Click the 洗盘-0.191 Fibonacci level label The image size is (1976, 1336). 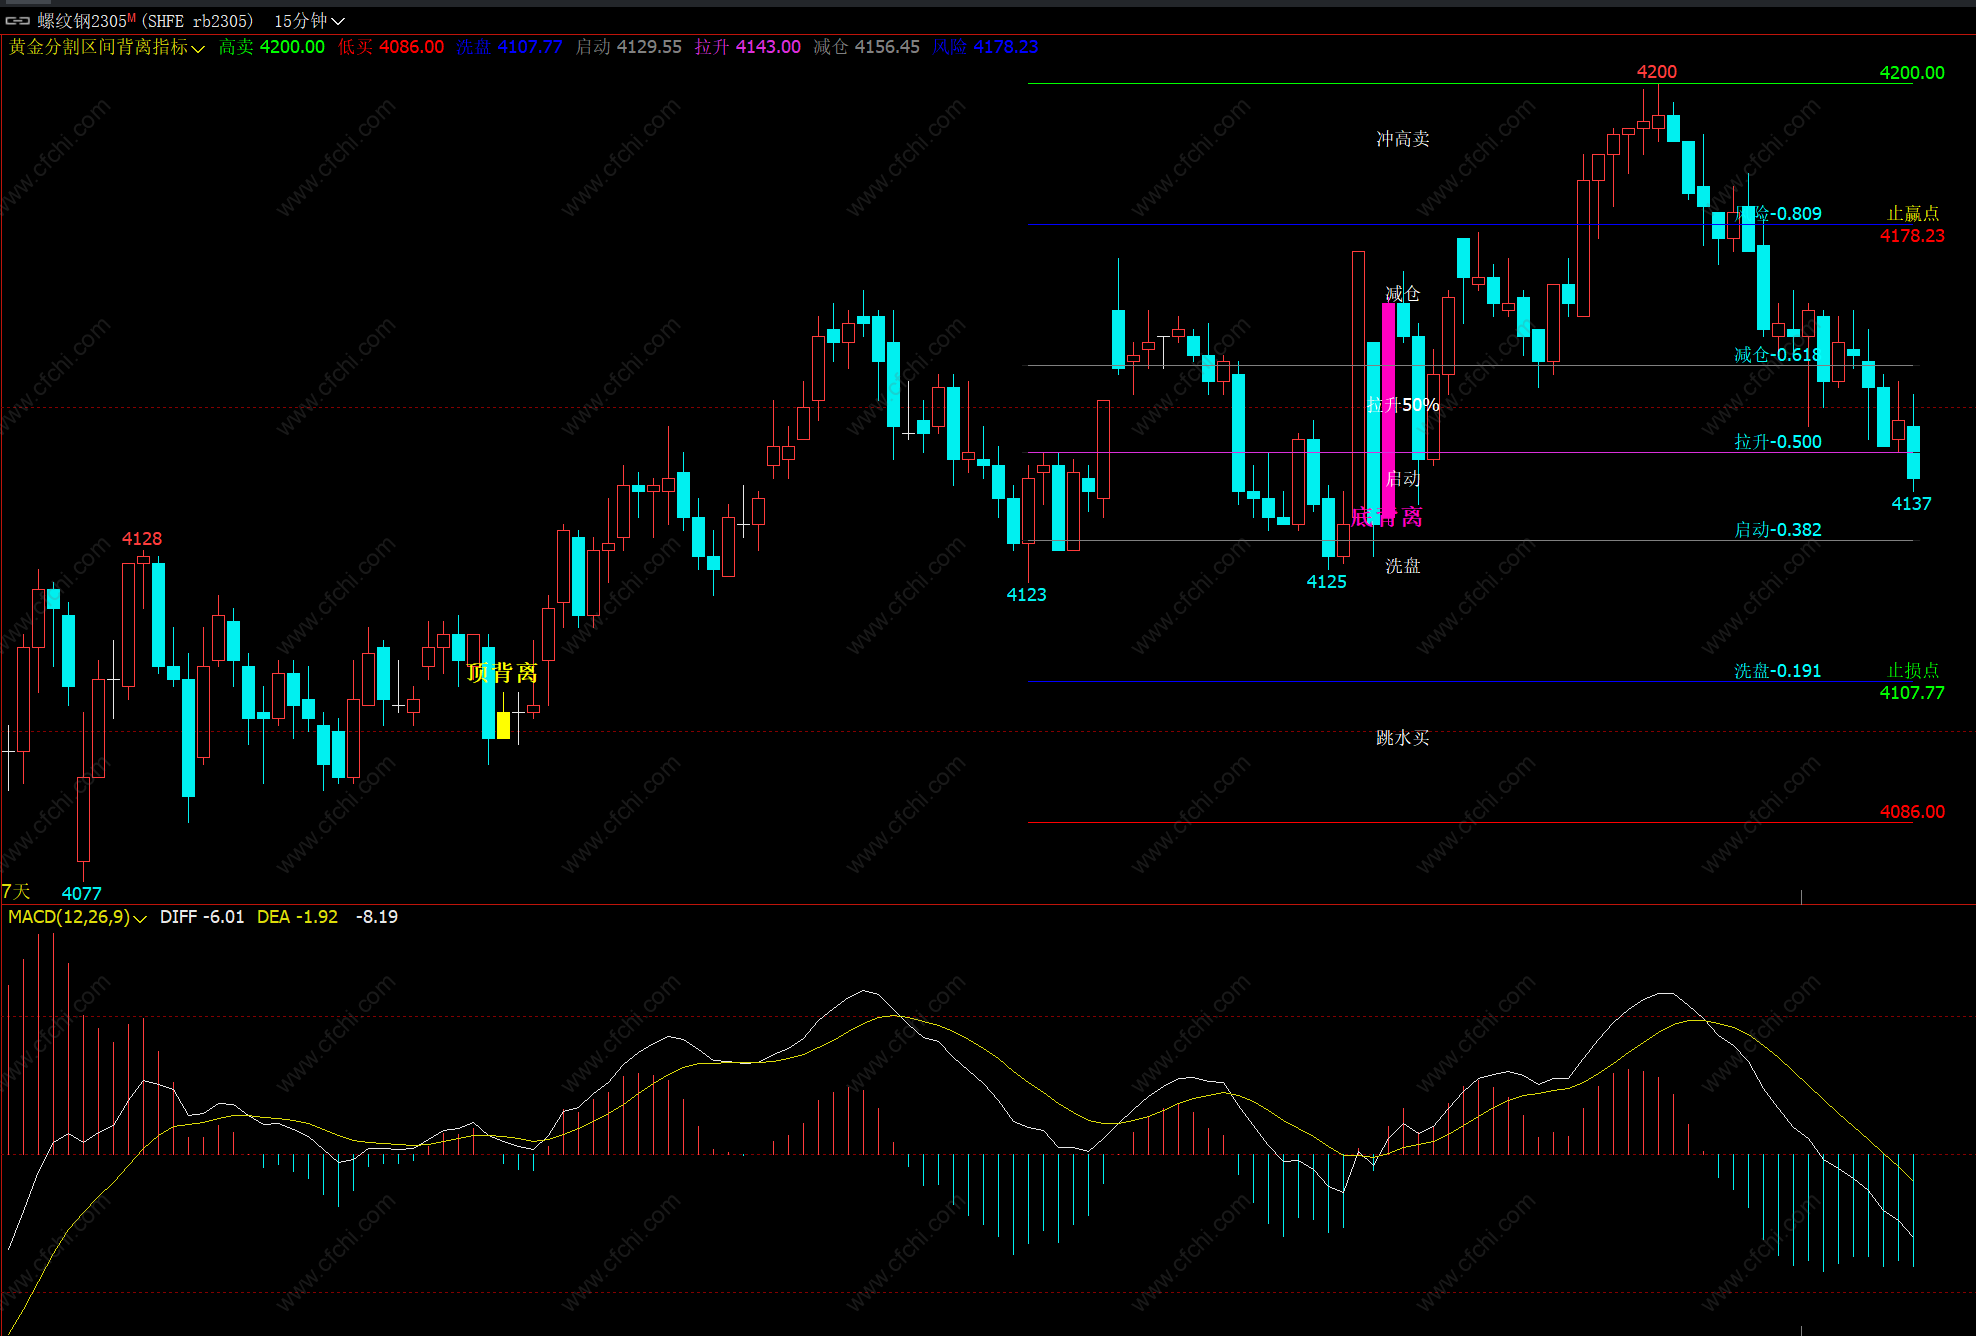(x=1777, y=671)
